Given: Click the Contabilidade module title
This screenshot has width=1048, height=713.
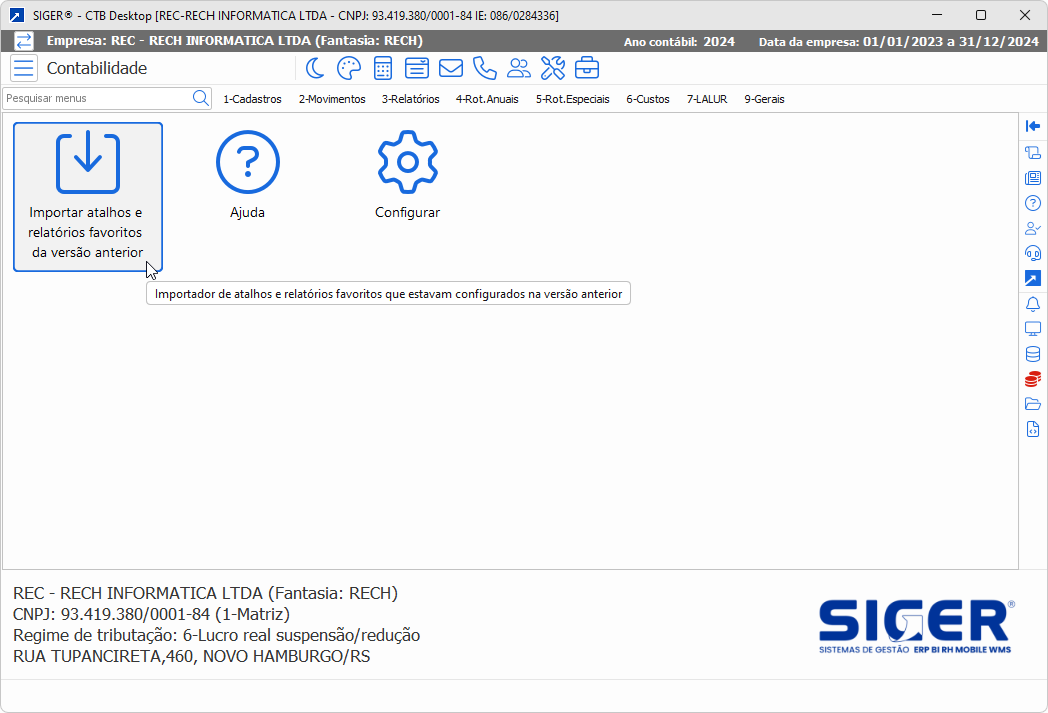Looking at the screenshot, I should coord(97,68).
